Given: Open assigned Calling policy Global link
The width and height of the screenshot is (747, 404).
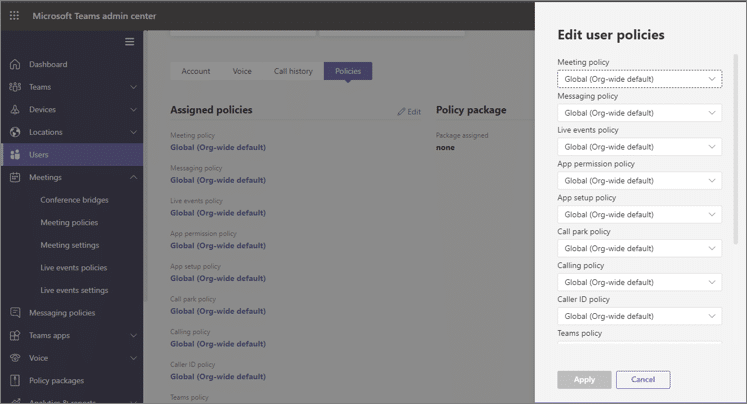Looking at the screenshot, I should coord(218,344).
